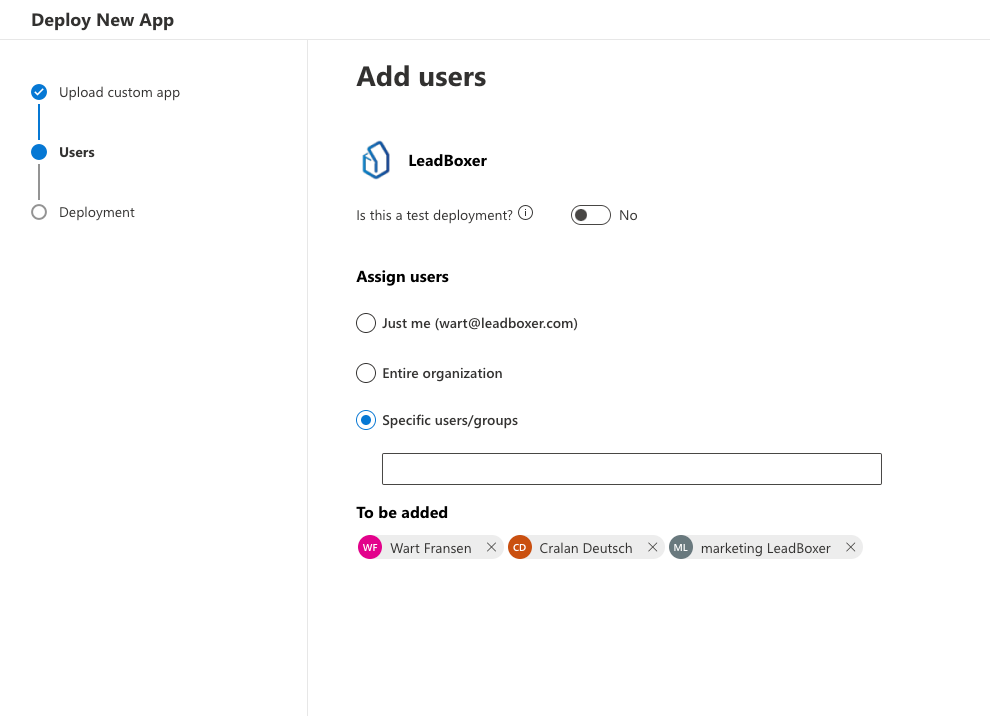Click the empty Deployment step circle
The width and height of the screenshot is (990, 716).
39,212
